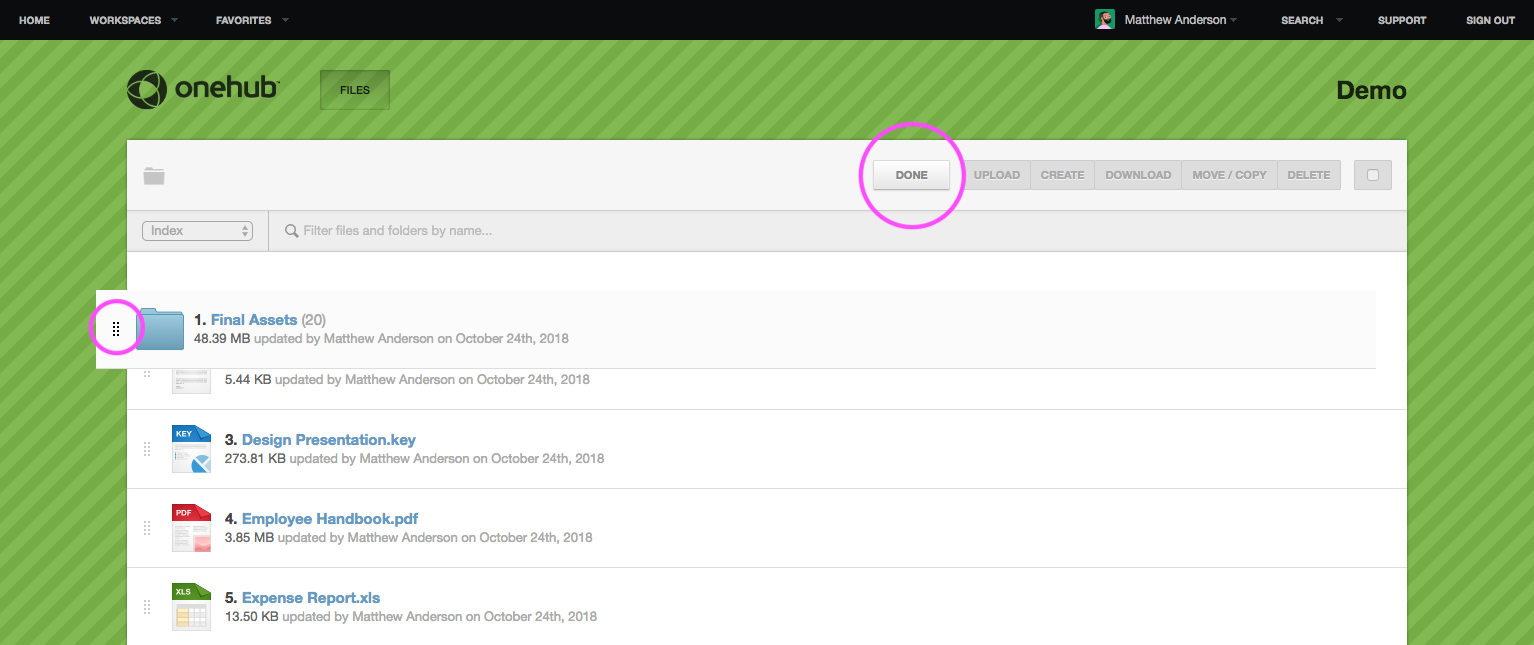Click the Upload button
1534x645 pixels.
[x=997, y=175]
